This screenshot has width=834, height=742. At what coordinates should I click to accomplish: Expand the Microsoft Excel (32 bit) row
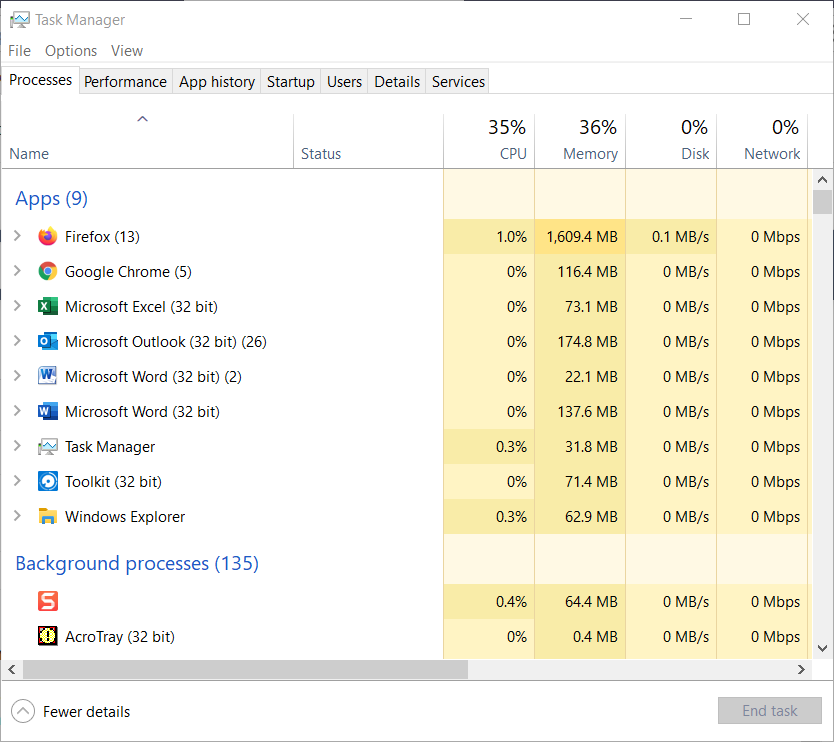(17, 306)
